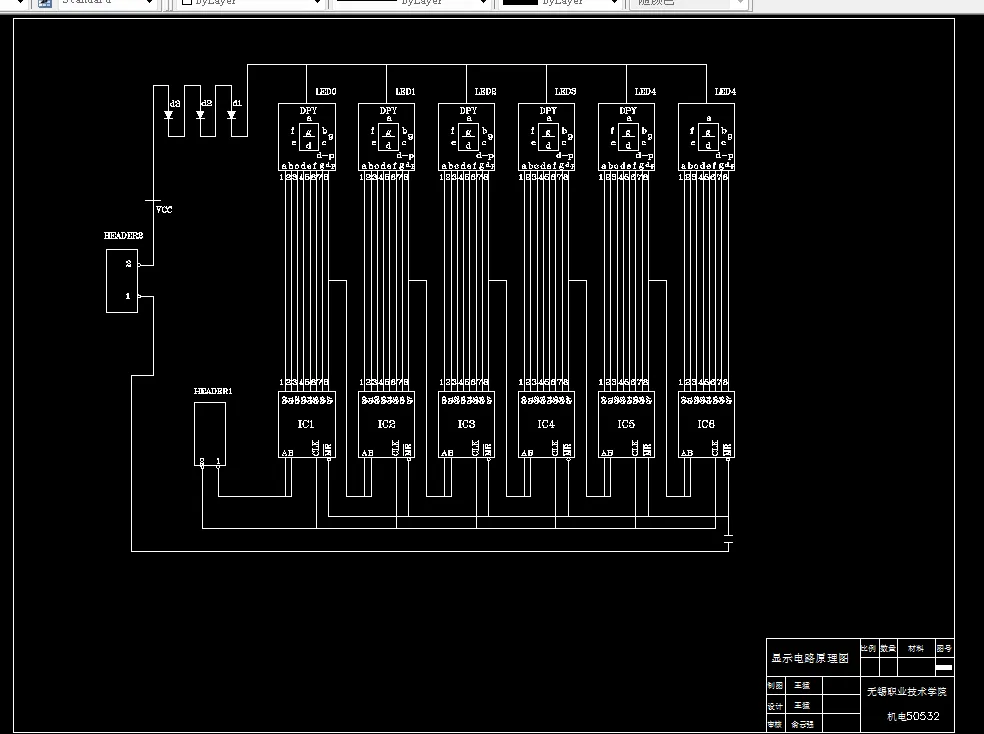Click the LED4 label above the display lacking DPY

725,92
